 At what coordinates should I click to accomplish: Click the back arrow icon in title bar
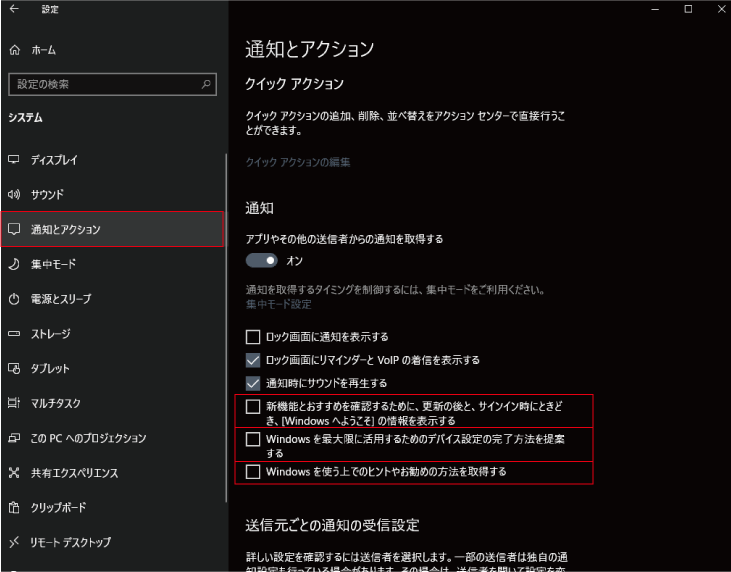(14, 9)
